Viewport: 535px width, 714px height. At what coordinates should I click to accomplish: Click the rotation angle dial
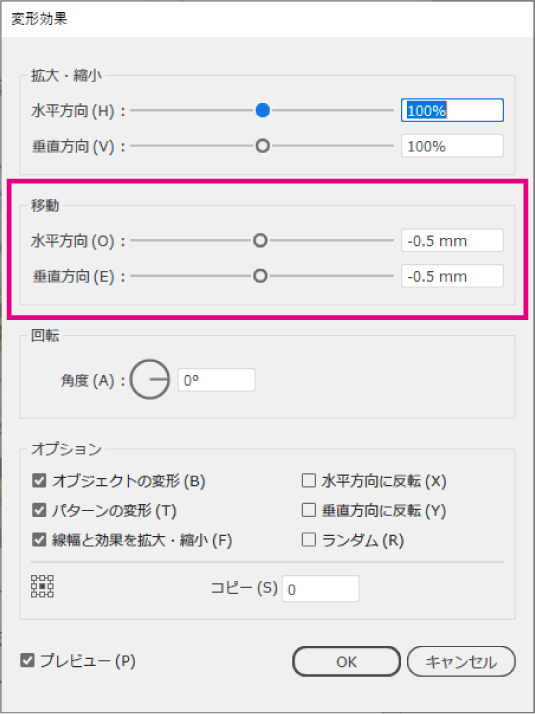pos(150,379)
